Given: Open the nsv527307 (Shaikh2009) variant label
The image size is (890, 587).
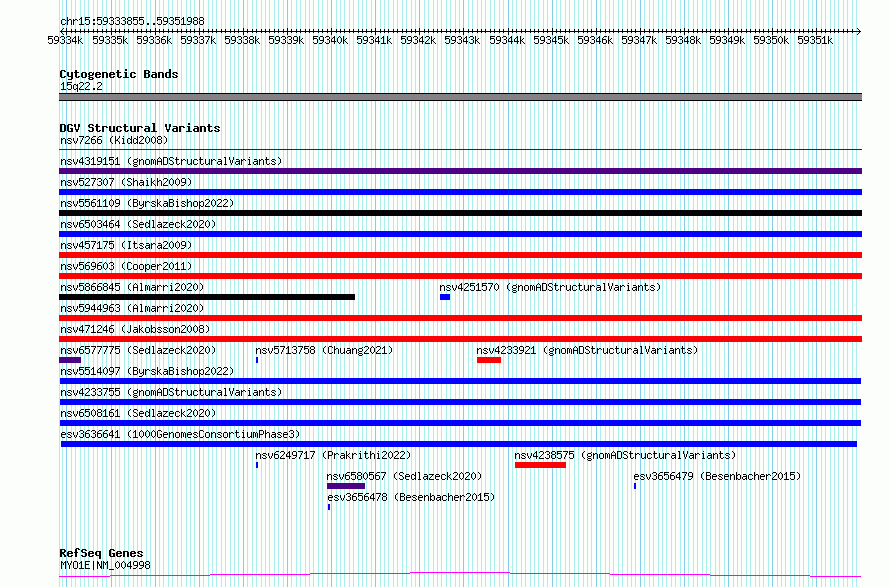Looking at the screenshot, I should click(126, 182).
